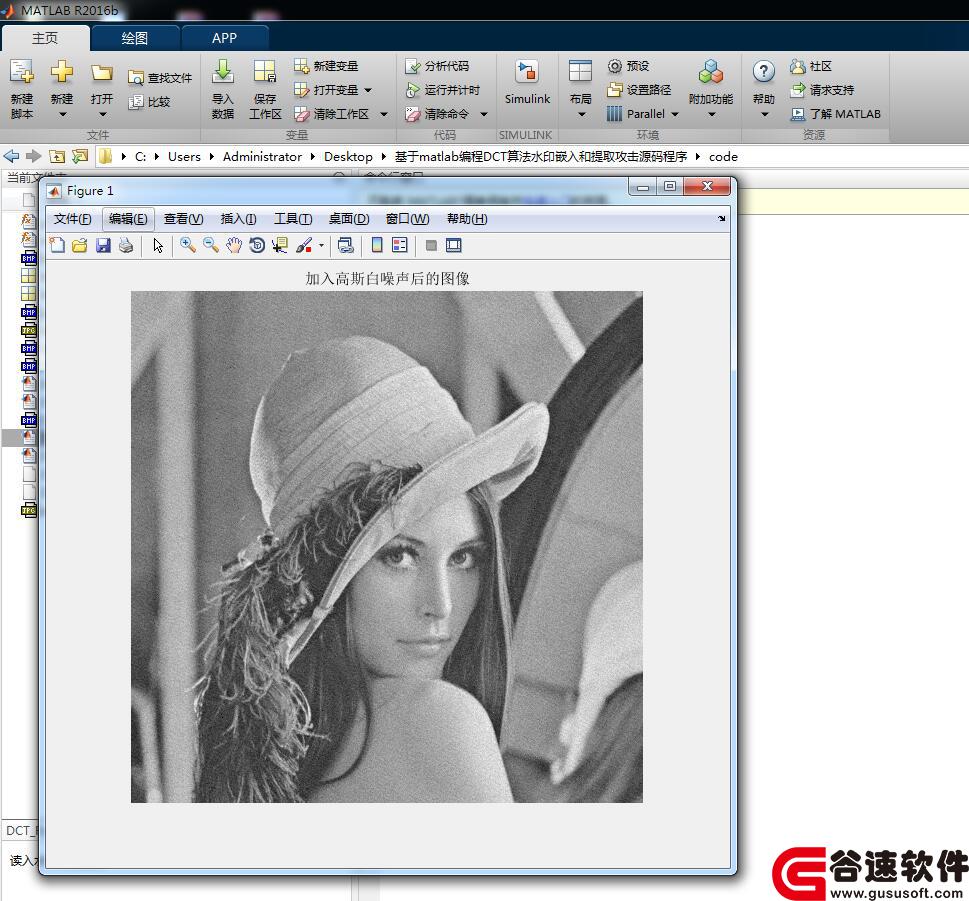
Task: Launch Simulink from the ribbon
Action: pos(527,83)
